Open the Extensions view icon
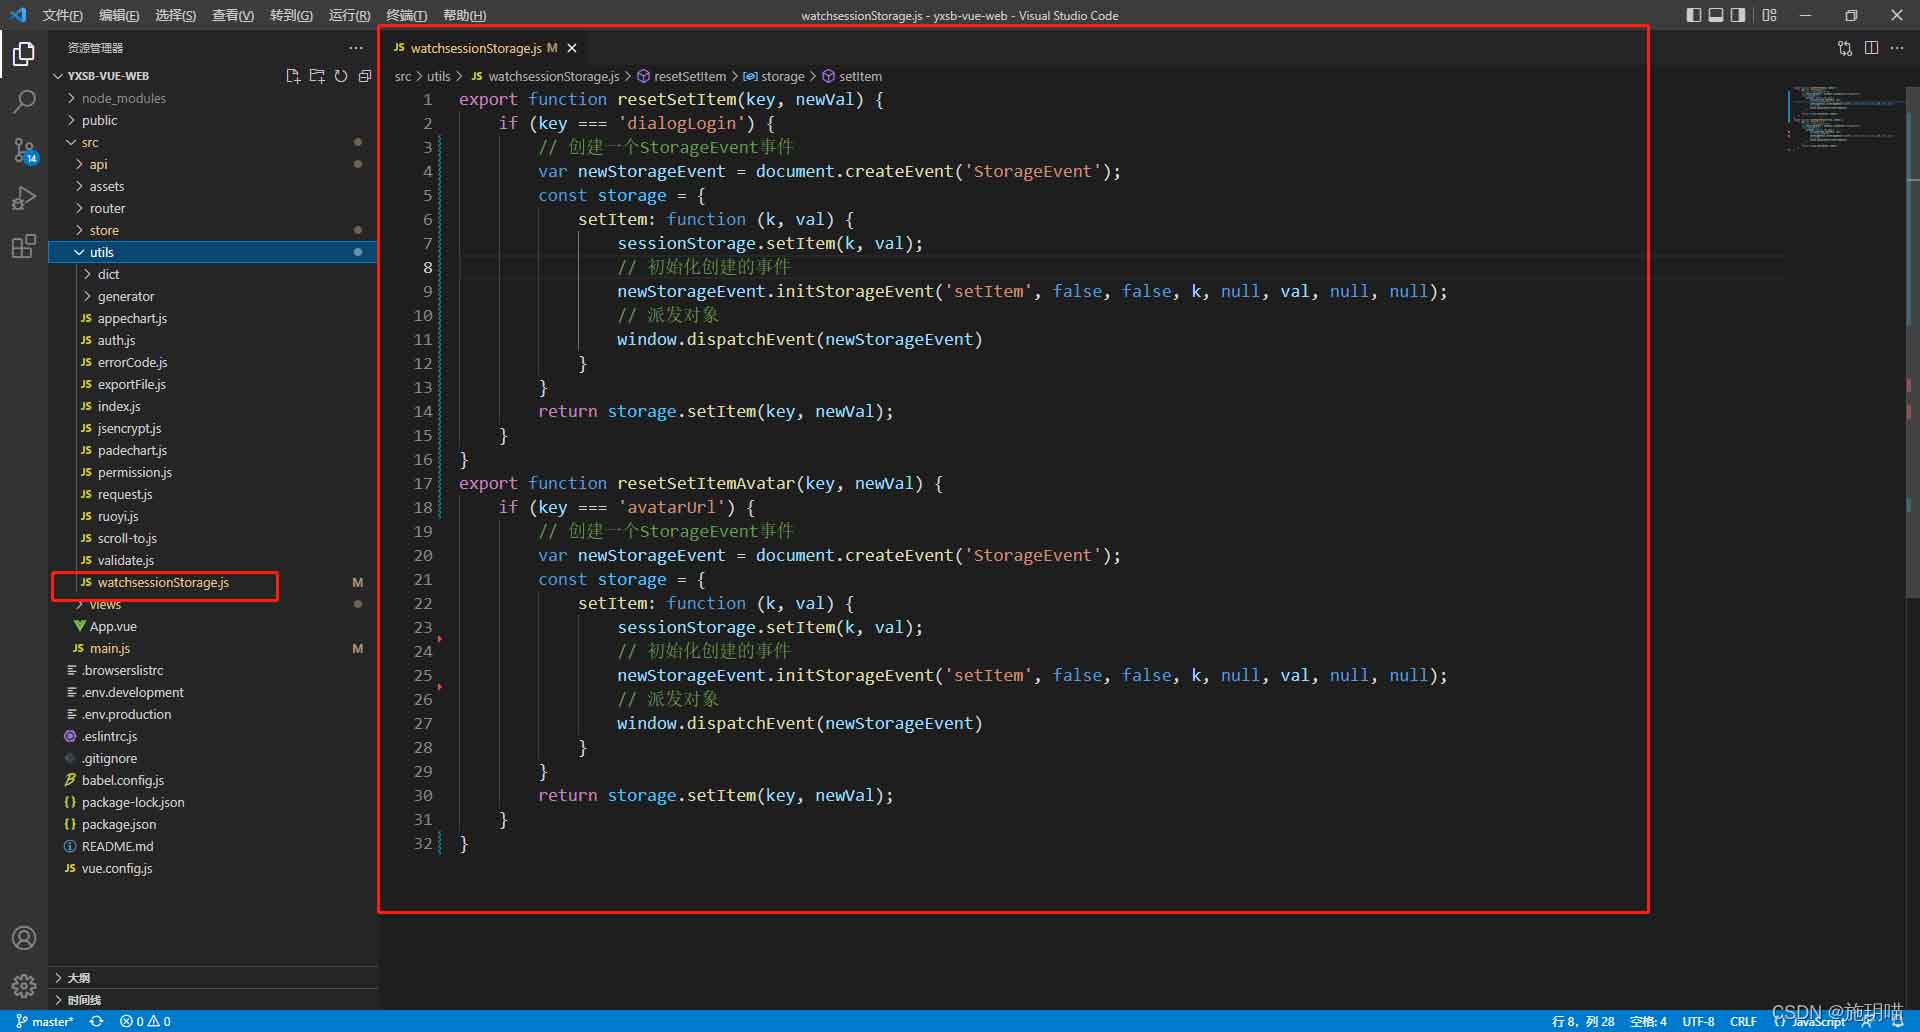 click(24, 246)
